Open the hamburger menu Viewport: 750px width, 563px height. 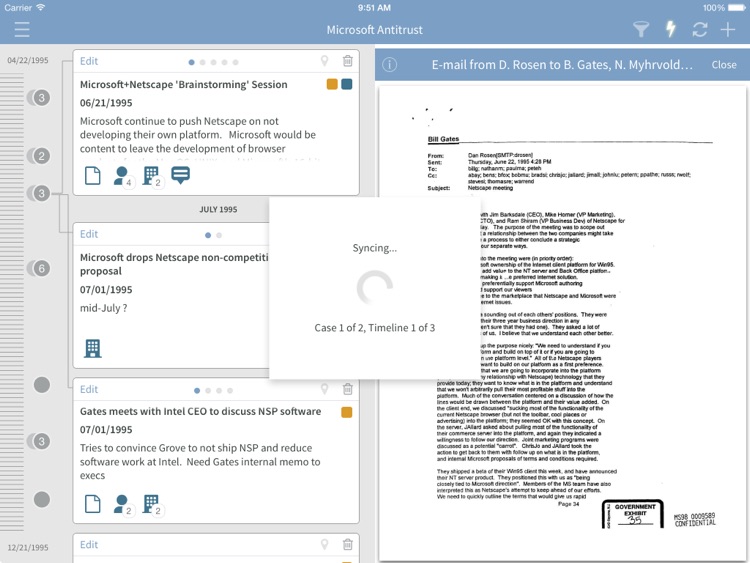point(22,30)
